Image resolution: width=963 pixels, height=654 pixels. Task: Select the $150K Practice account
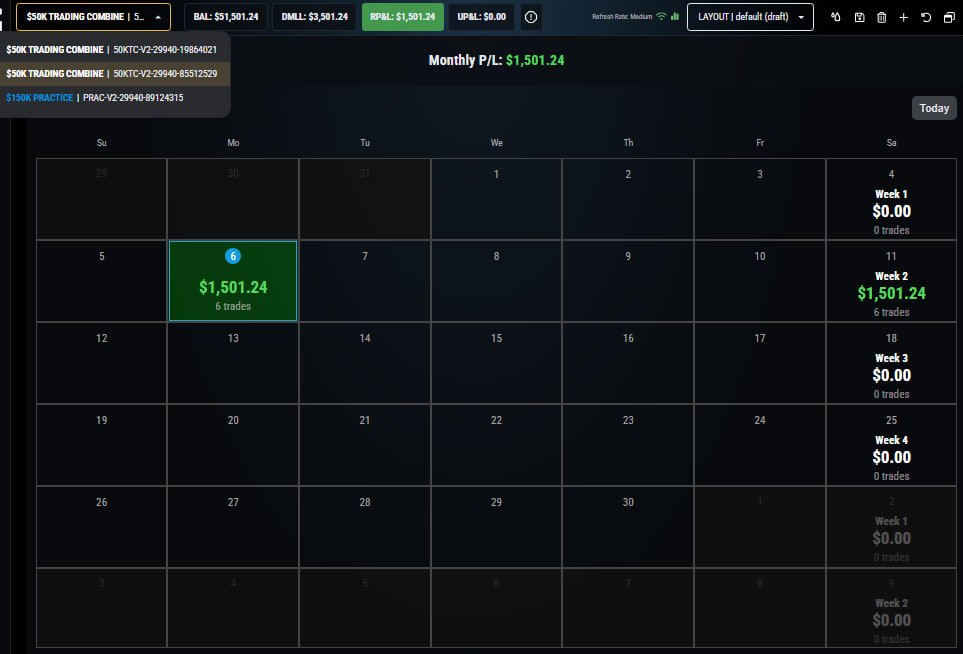point(115,98)
